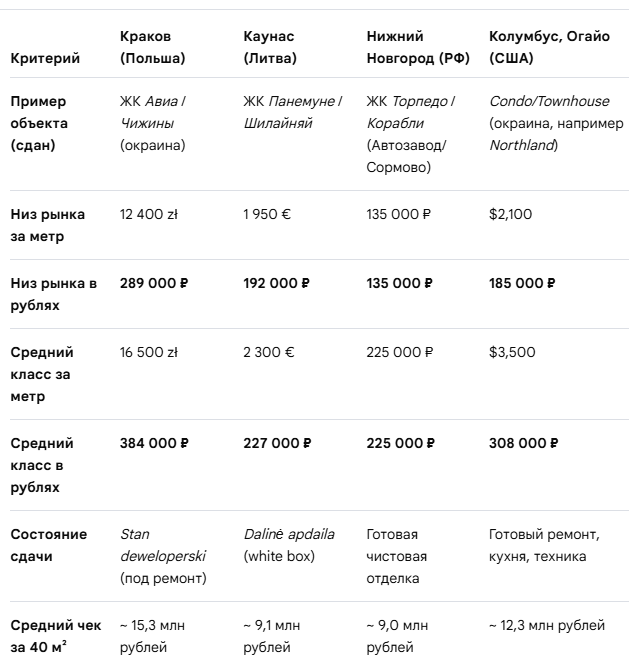Select the bold 384 000 ₽ value
The image size is (629, 667).
point(154,443)
